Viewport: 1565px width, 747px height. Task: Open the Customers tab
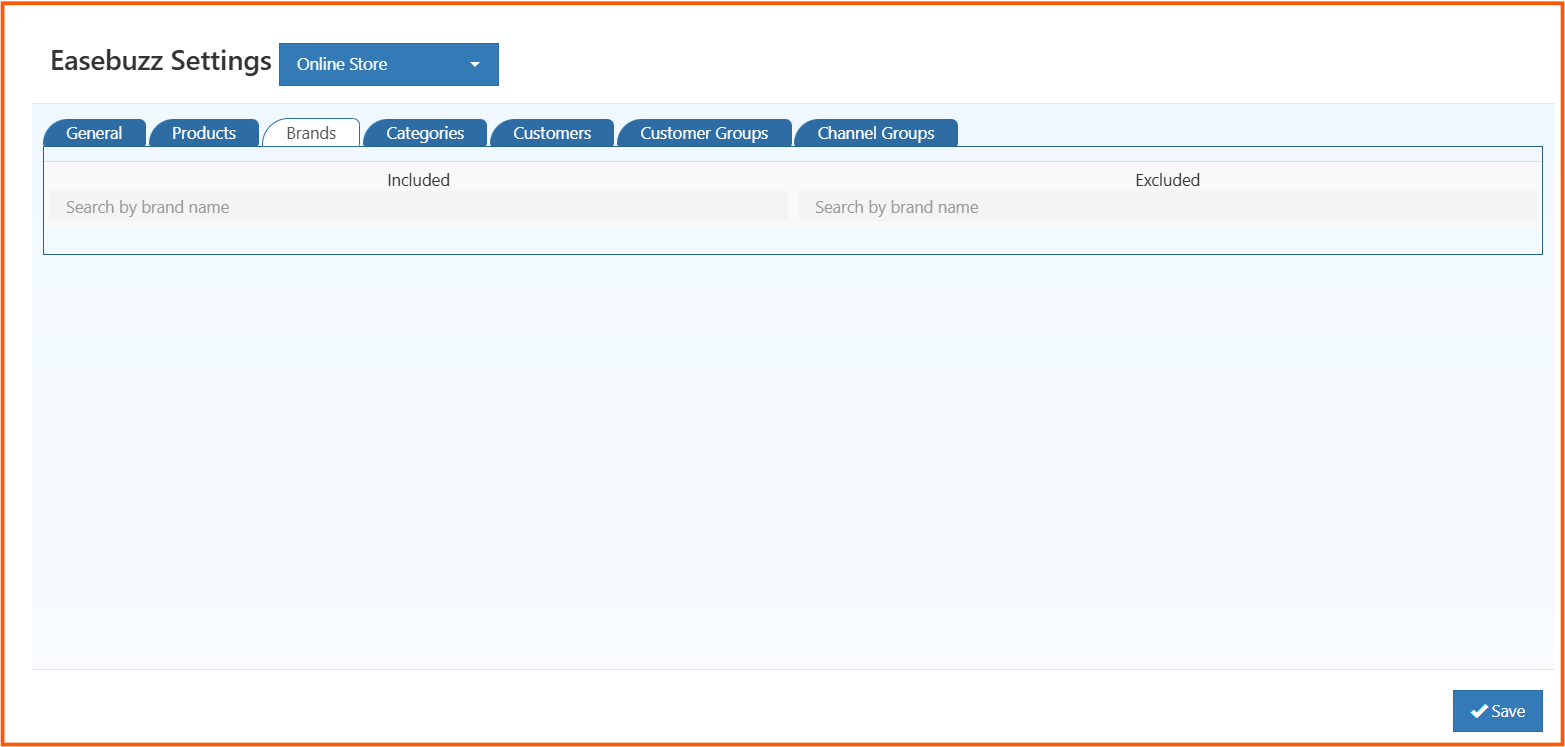point(552,132)
